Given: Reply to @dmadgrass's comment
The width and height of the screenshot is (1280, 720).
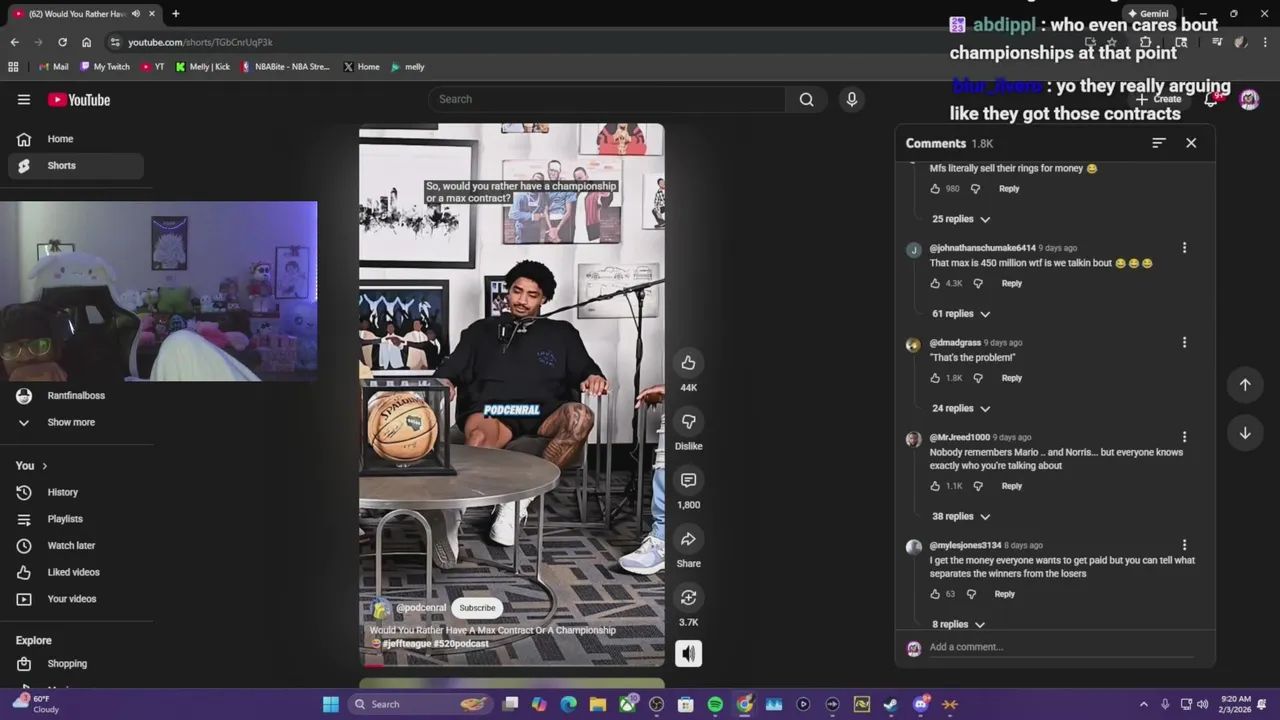Looking at the screenshot, I should 1012,378.
